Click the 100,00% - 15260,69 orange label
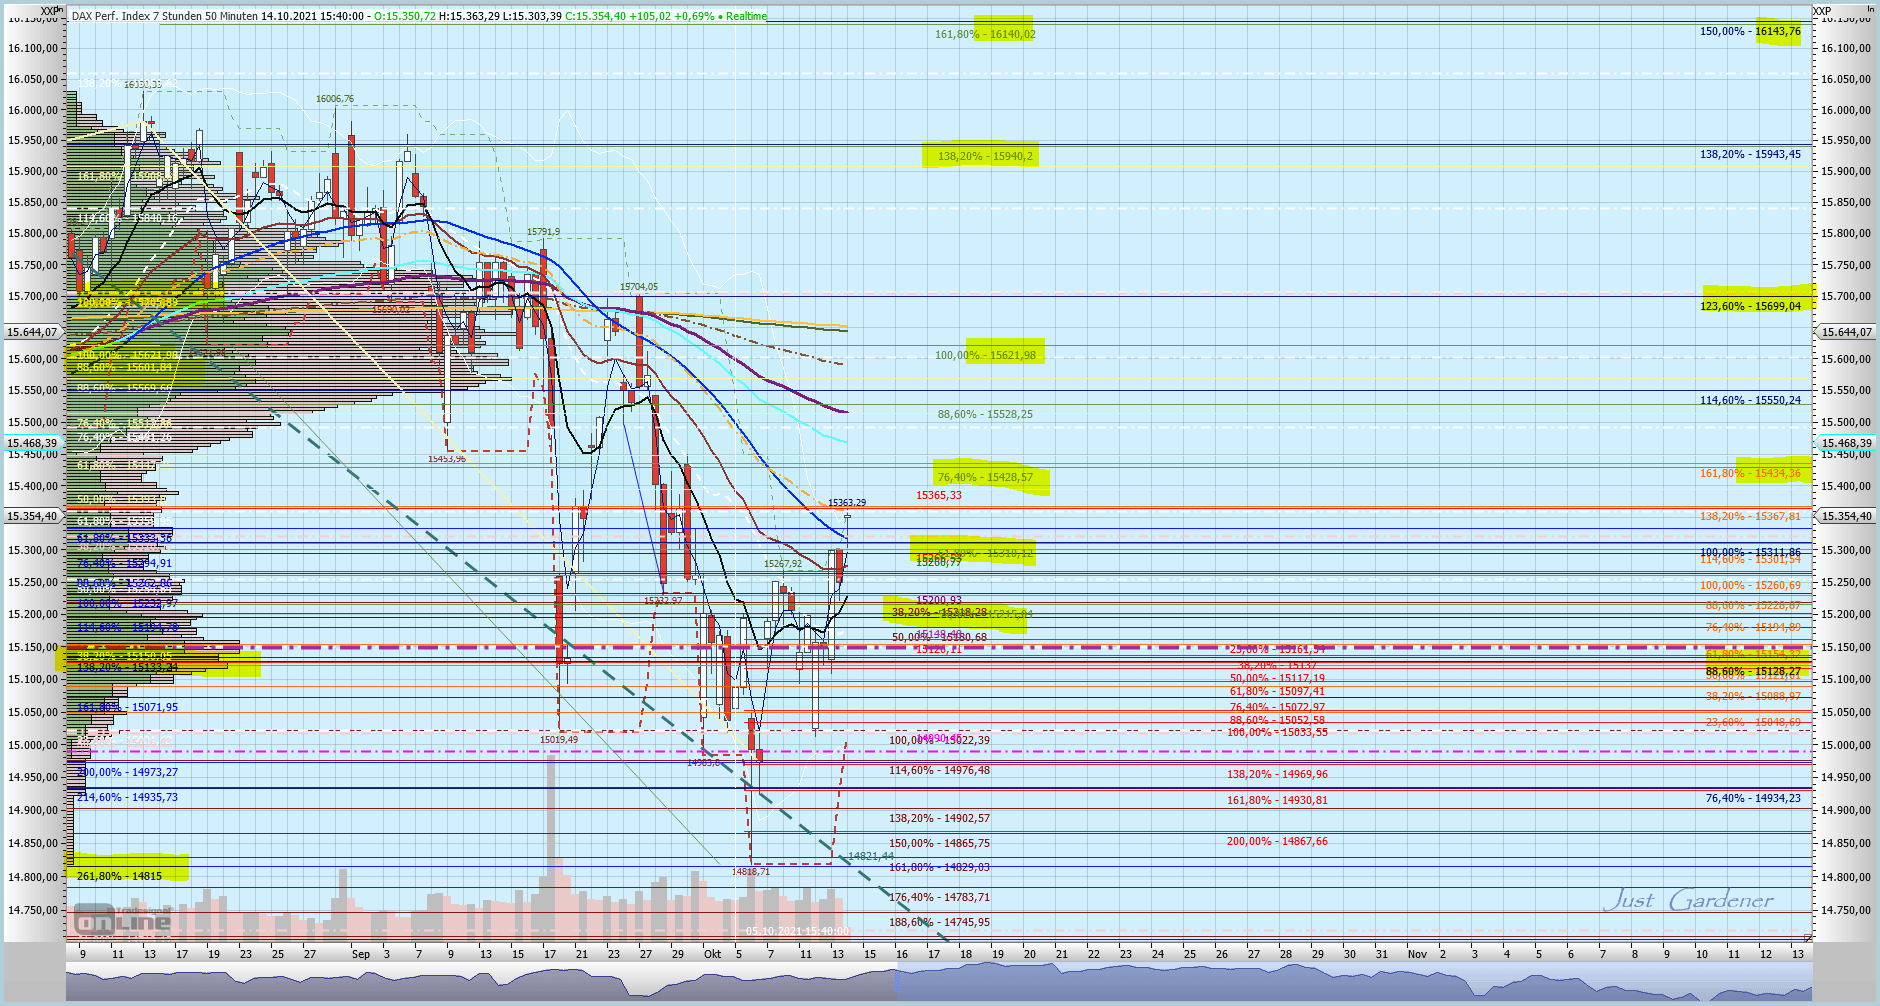Image resolution: width=1880 pixels, height=1006 pixels. point(1750,585)
